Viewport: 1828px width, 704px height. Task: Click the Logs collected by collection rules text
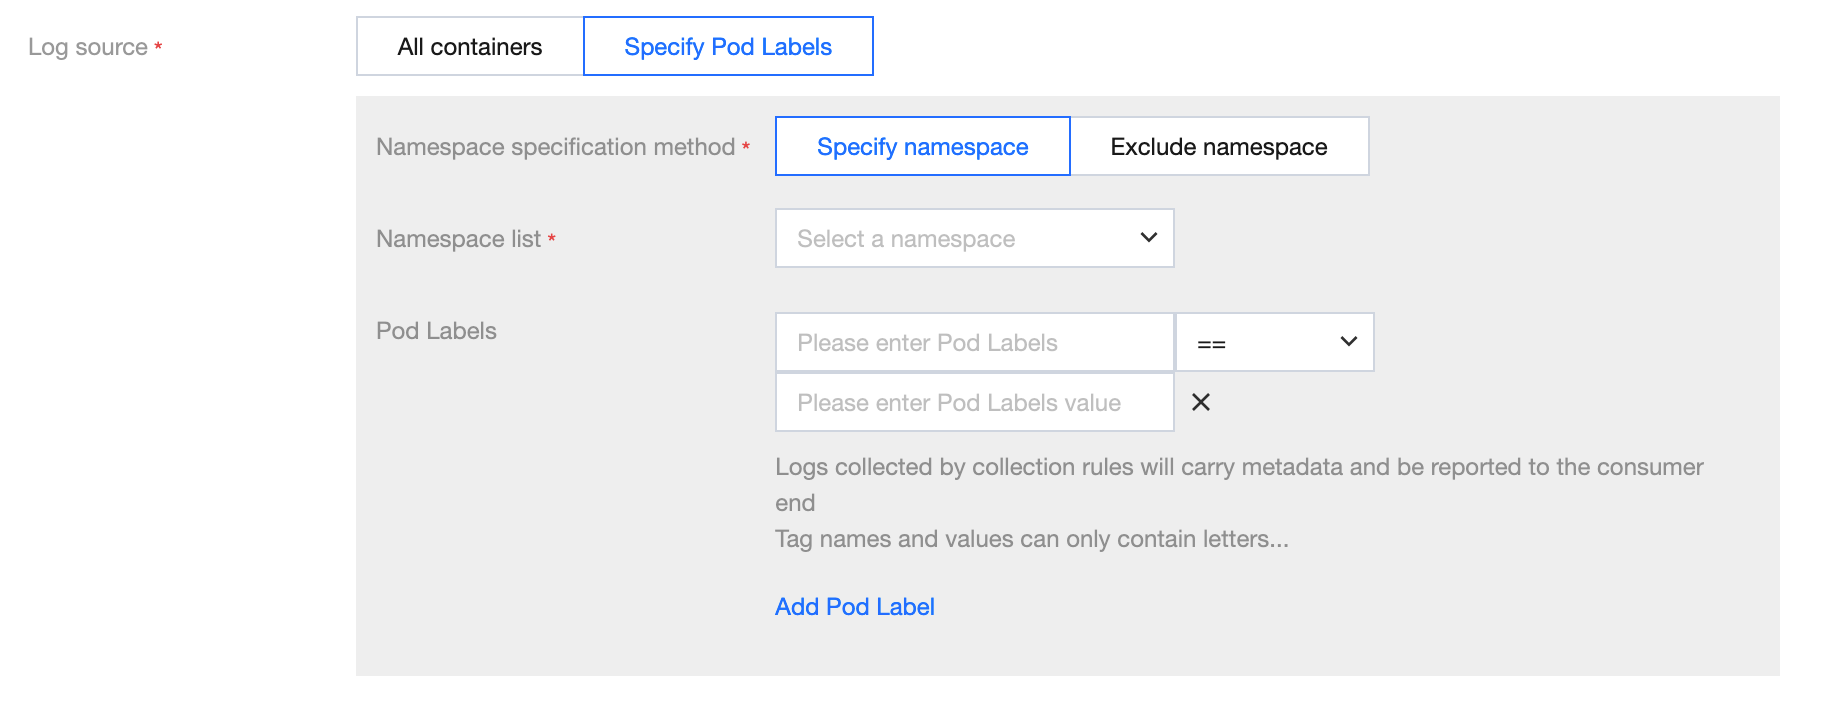click(1238, 468)
